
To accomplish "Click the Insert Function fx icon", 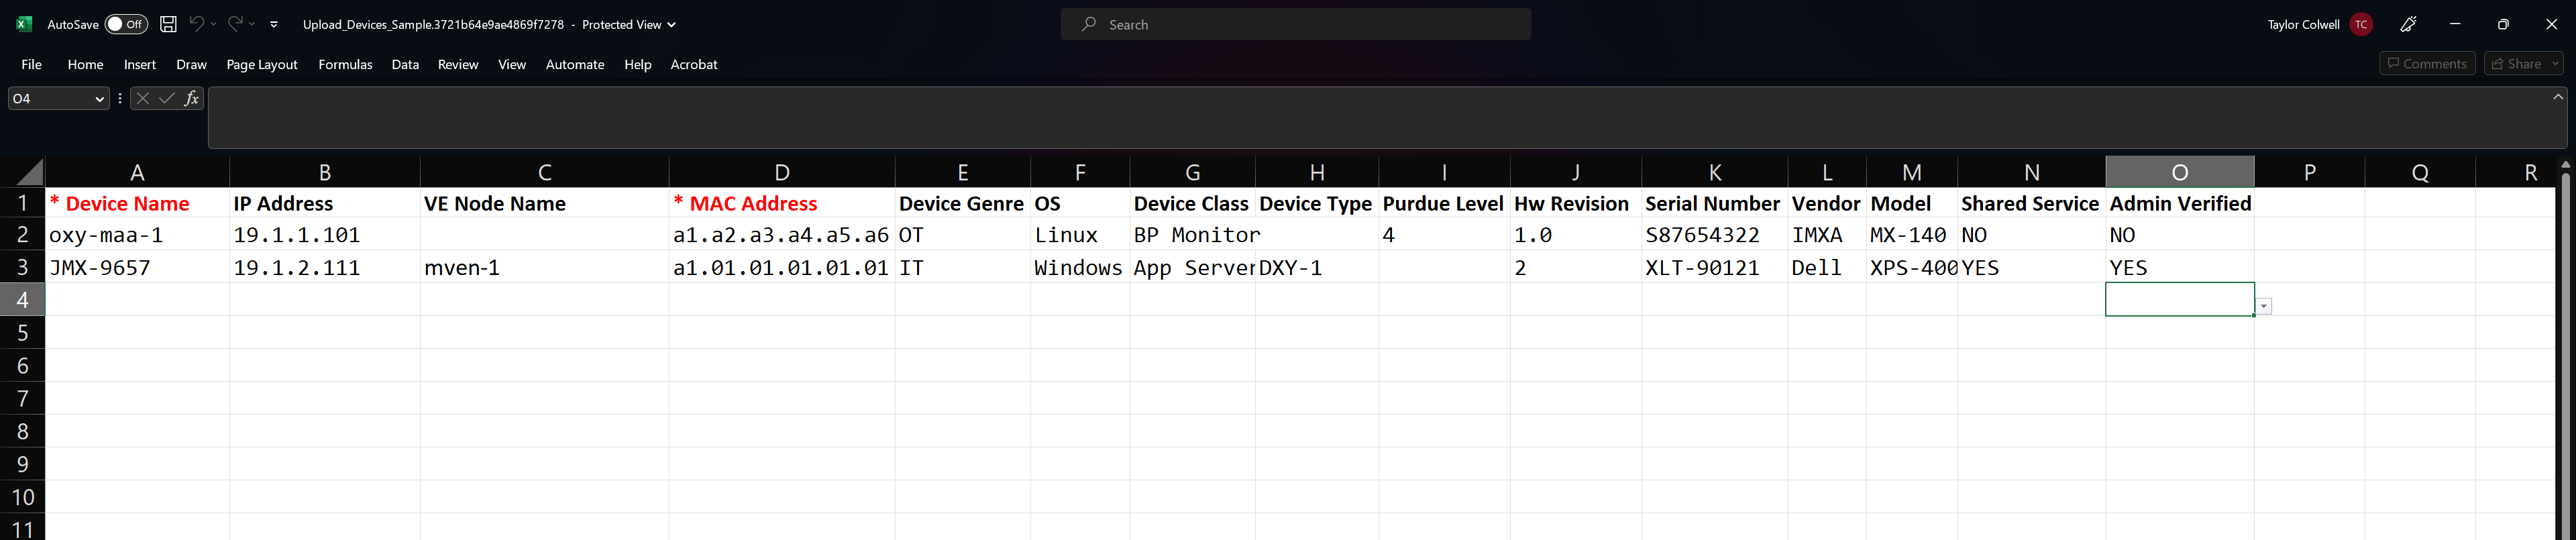I will click(191, 98).
